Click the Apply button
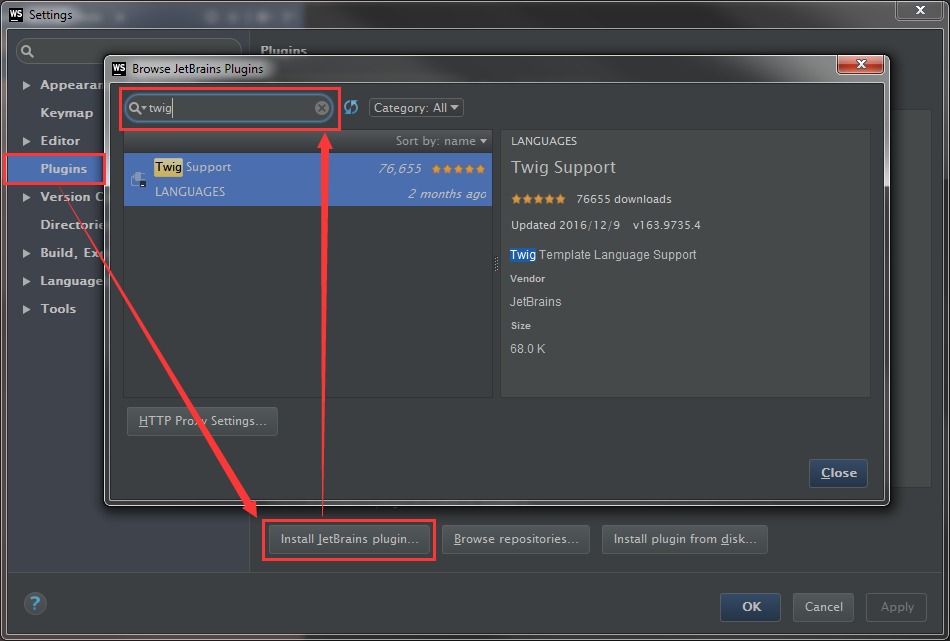Viewport: 950px width, 641px height. 897,607
